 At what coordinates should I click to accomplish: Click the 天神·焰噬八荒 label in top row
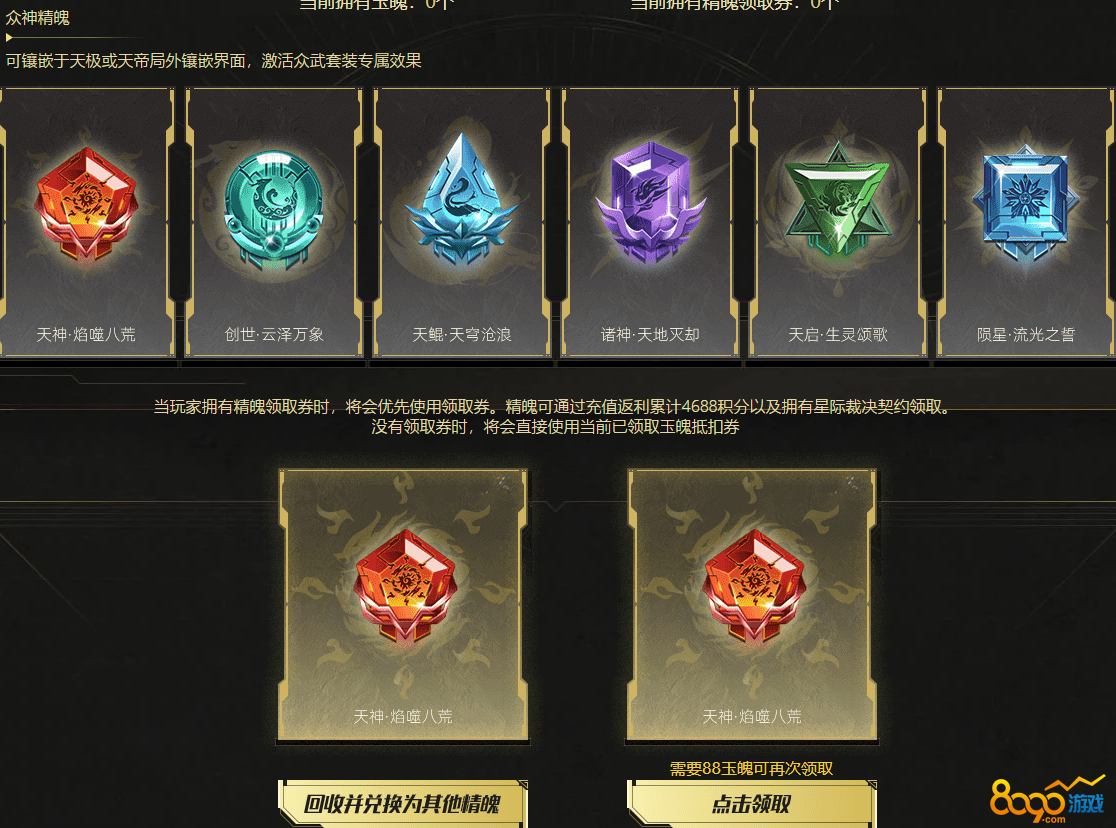(86, 335)
